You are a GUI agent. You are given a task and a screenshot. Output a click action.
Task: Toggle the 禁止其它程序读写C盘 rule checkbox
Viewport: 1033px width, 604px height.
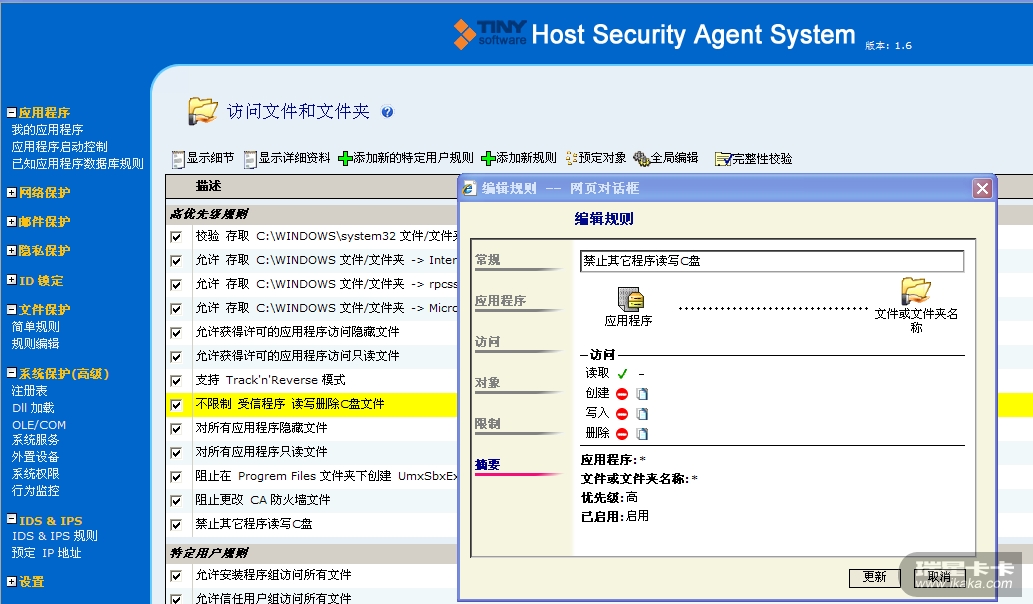(176, 524)
